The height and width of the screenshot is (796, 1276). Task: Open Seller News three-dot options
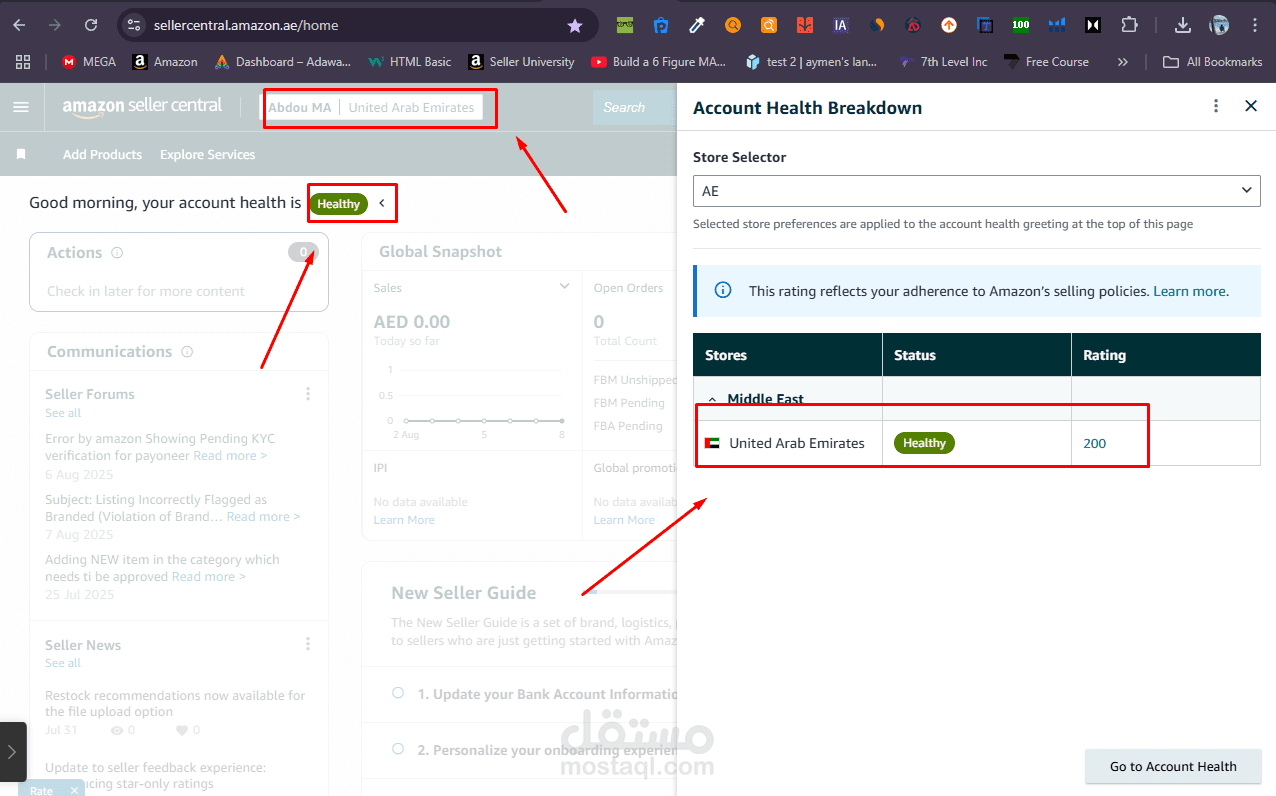(x=308, y=644)
